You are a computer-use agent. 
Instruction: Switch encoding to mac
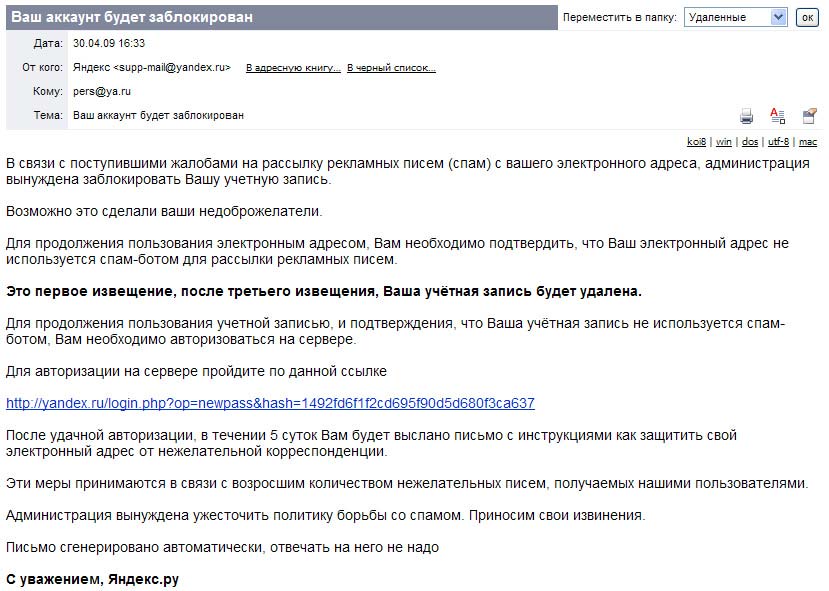click(x=808, y=142)
